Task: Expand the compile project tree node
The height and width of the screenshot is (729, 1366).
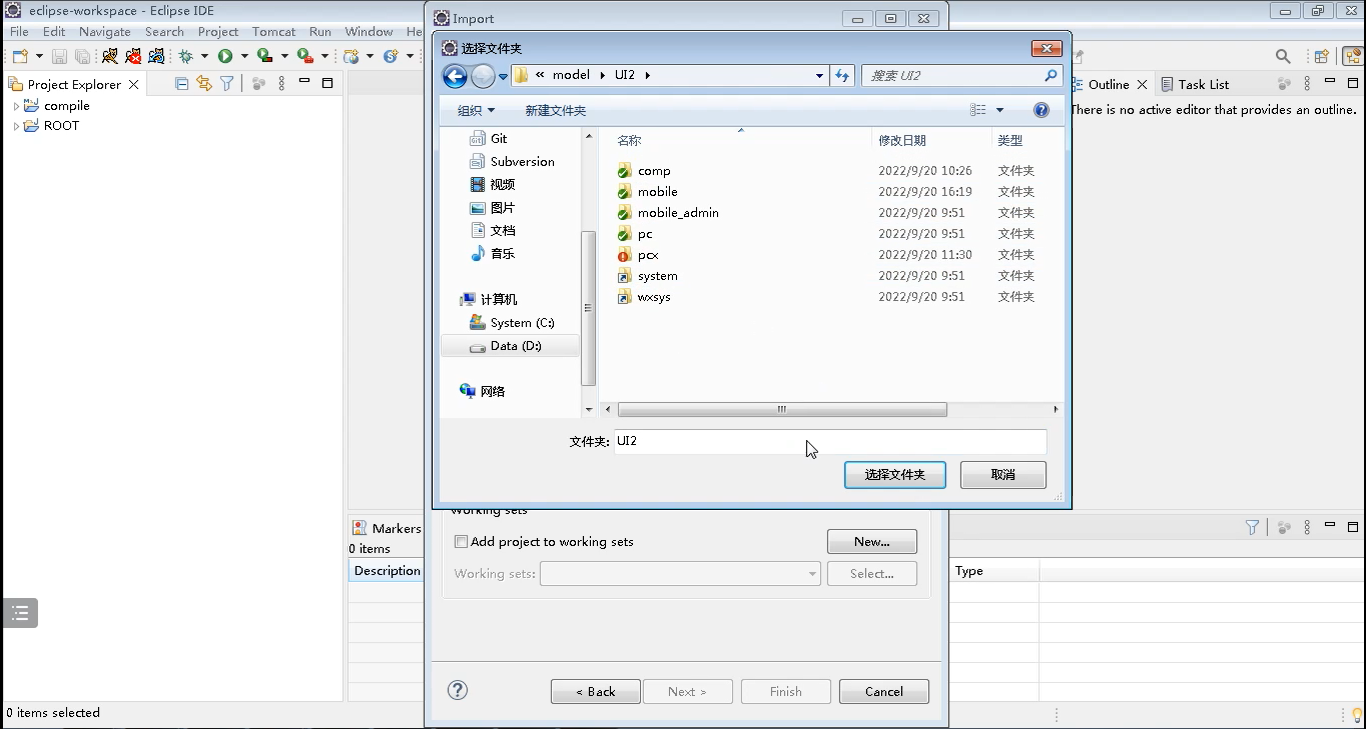Action: pos(16,106)
